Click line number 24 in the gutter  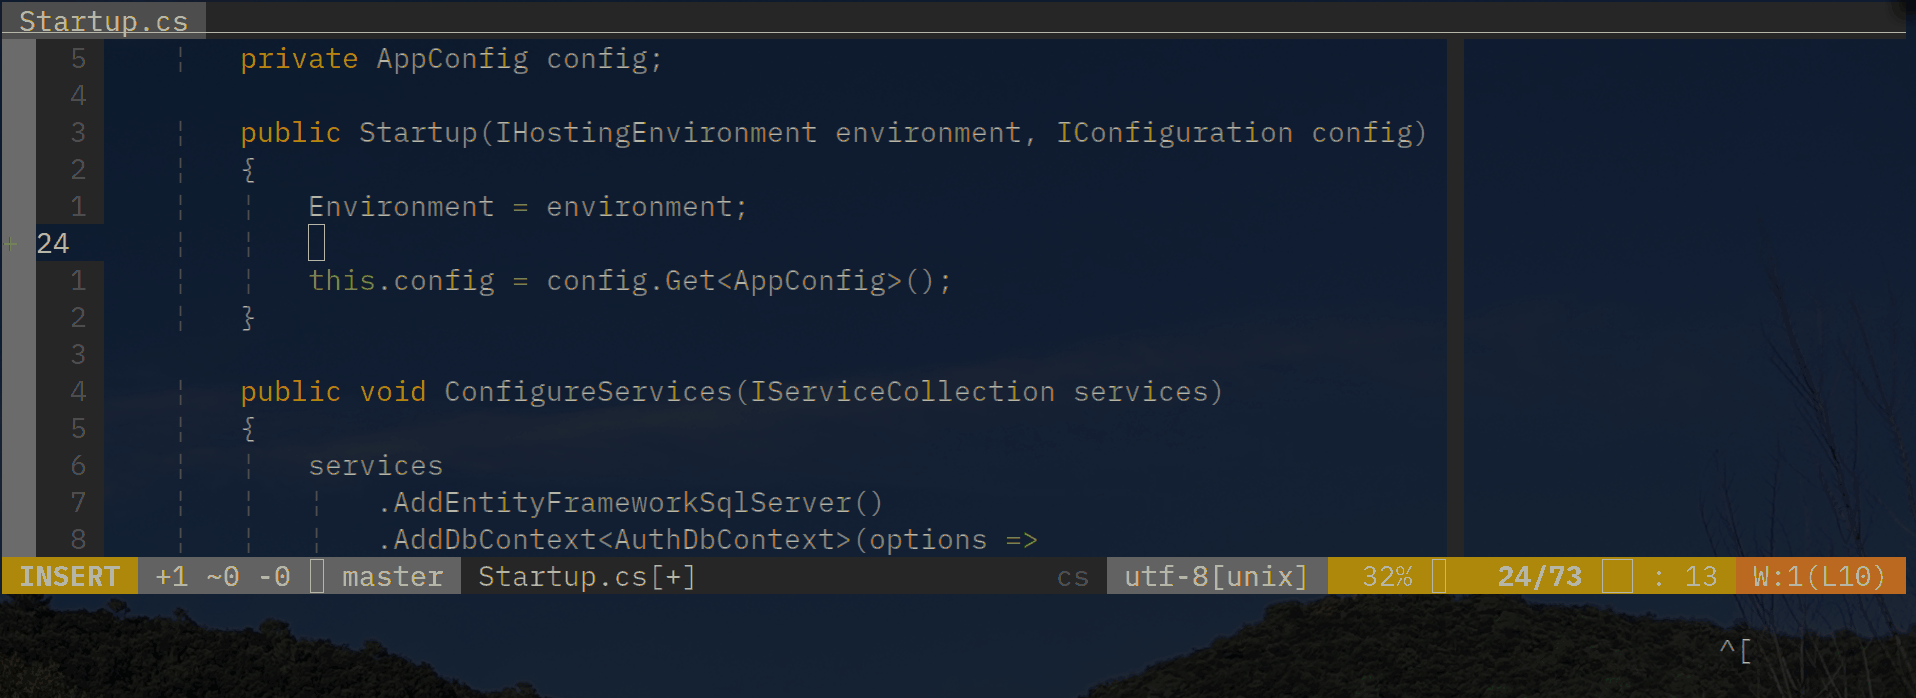[x=55, y=243]
